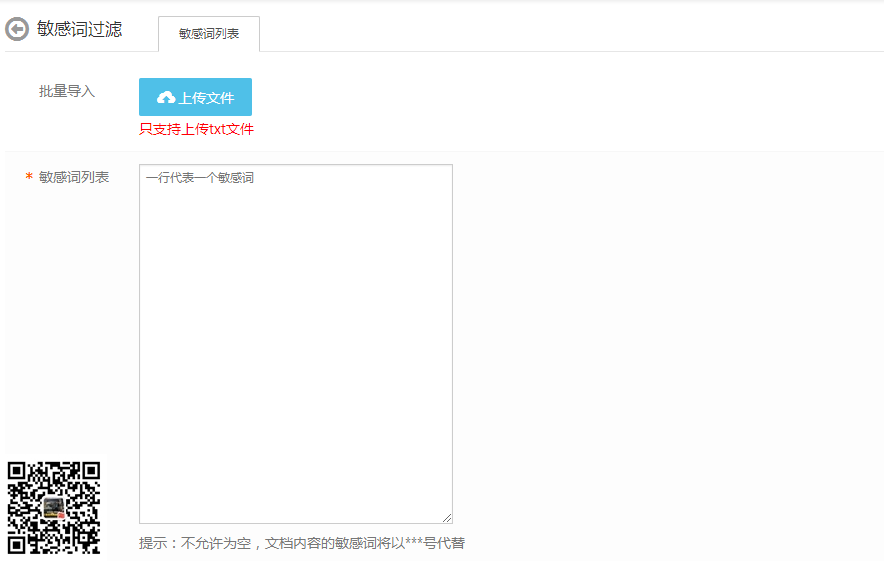Click the 敏感词过滤 page title
Image resolution: width=884 pixels, height=561 pixels.
point(79,30)
